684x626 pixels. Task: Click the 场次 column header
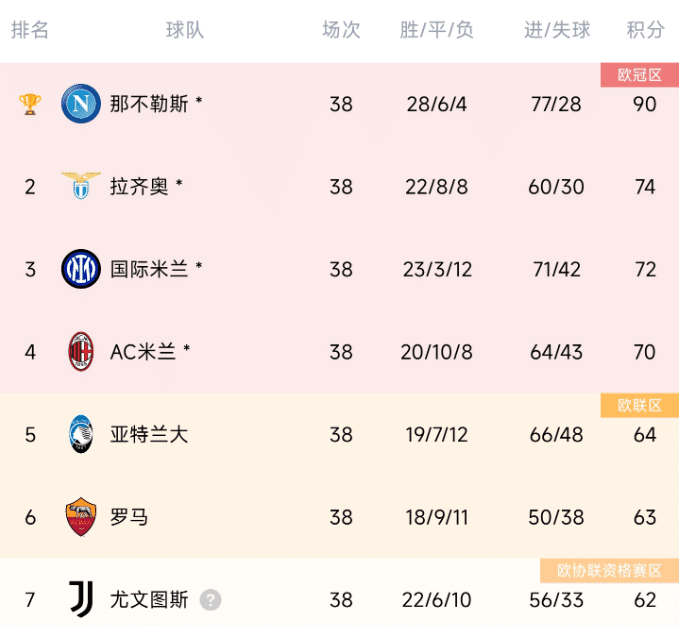(x=341, y=30)
